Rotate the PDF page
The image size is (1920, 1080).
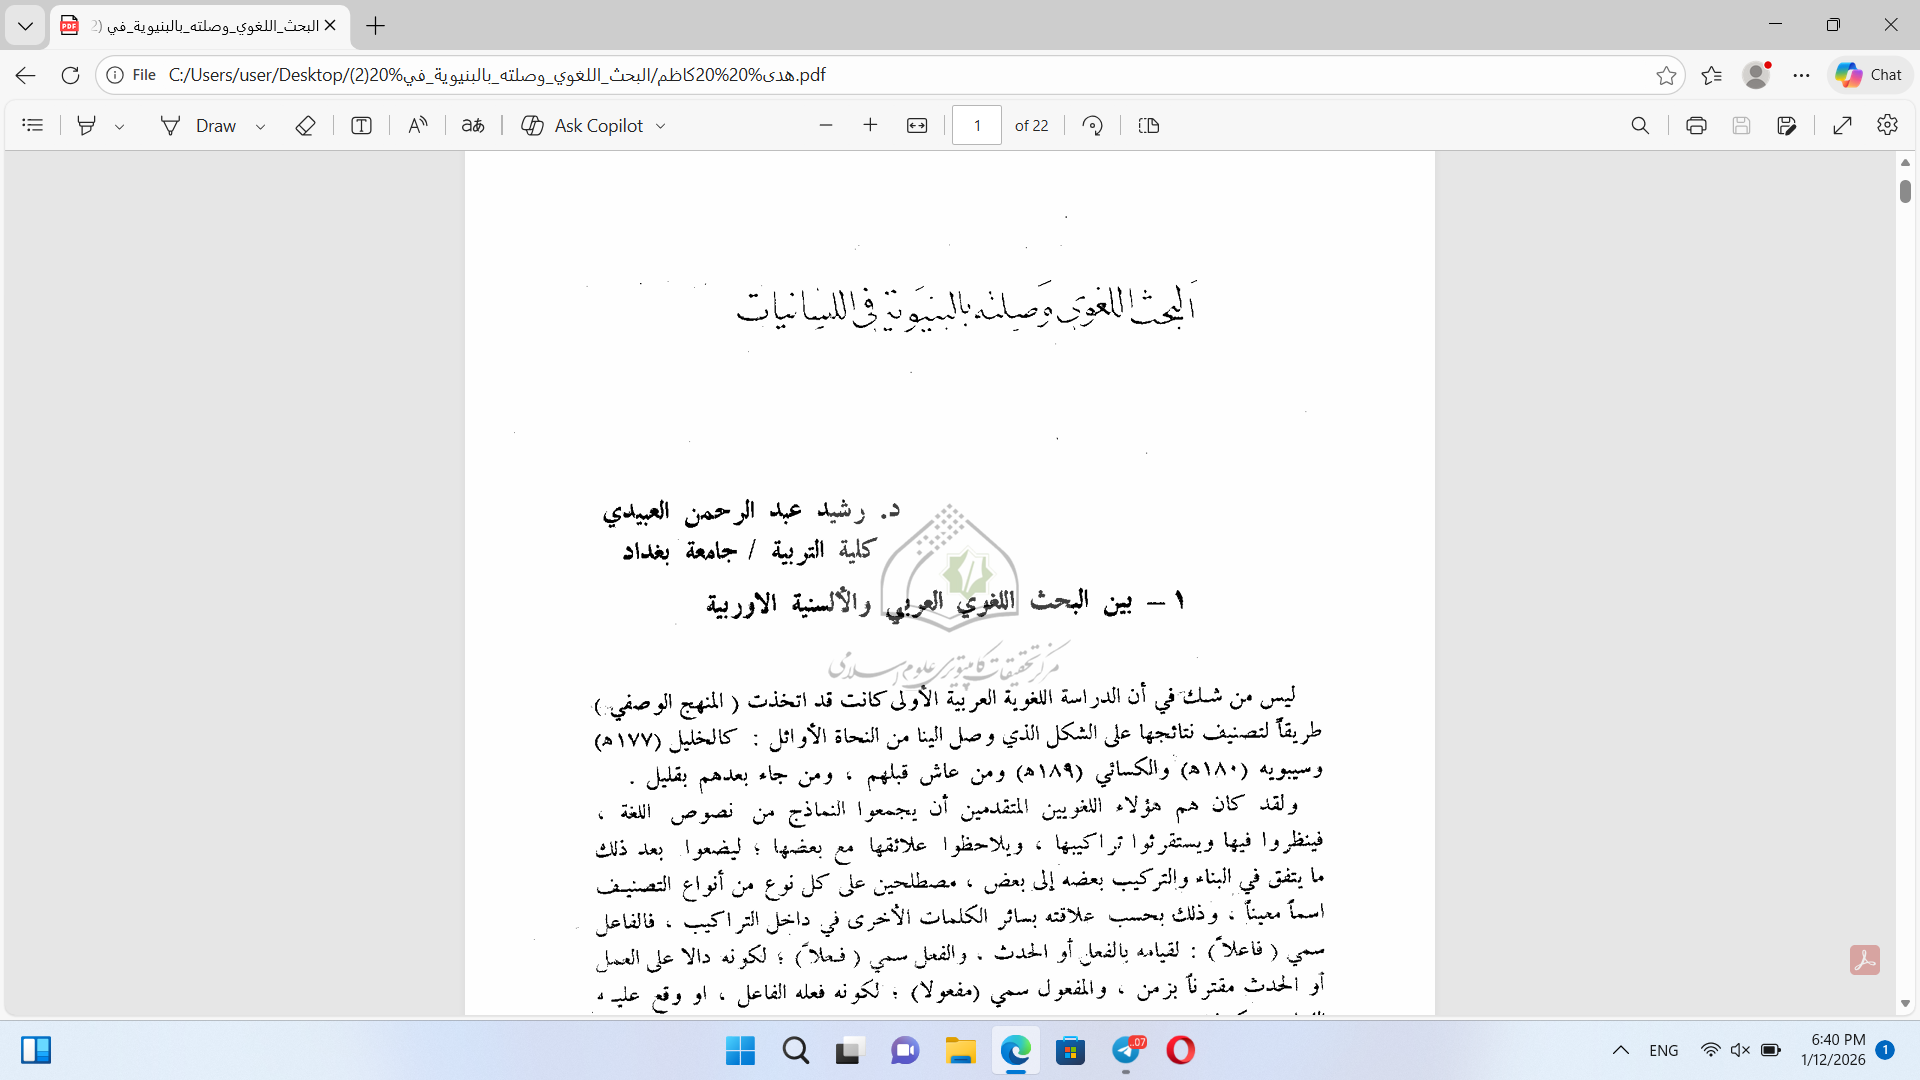click(x=1093, y=125)
